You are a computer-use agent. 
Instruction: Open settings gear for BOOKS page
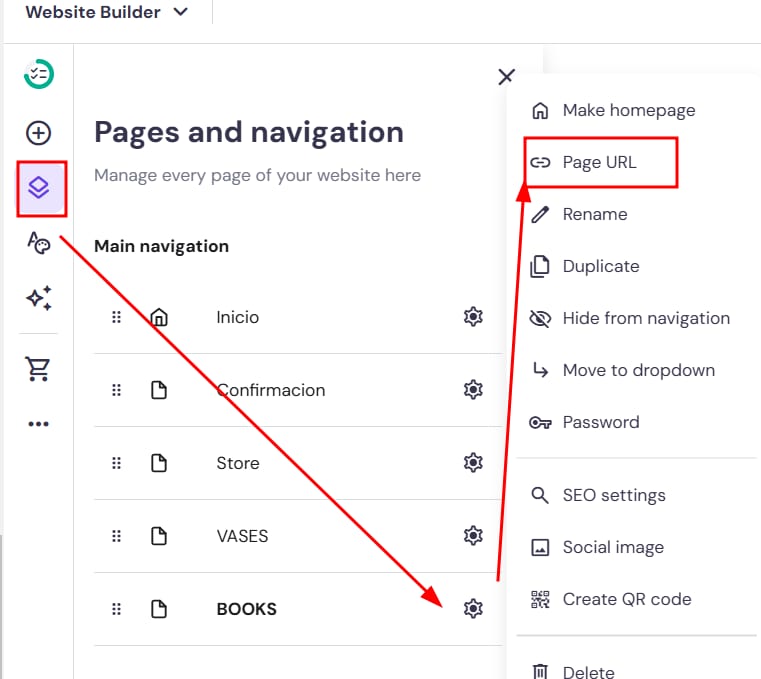coord(473,609)
